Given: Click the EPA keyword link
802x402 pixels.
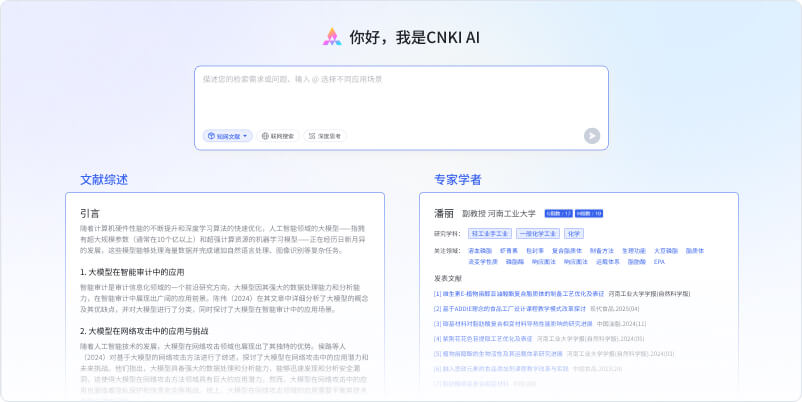Looking at the screenshot, I should point(659,261).
